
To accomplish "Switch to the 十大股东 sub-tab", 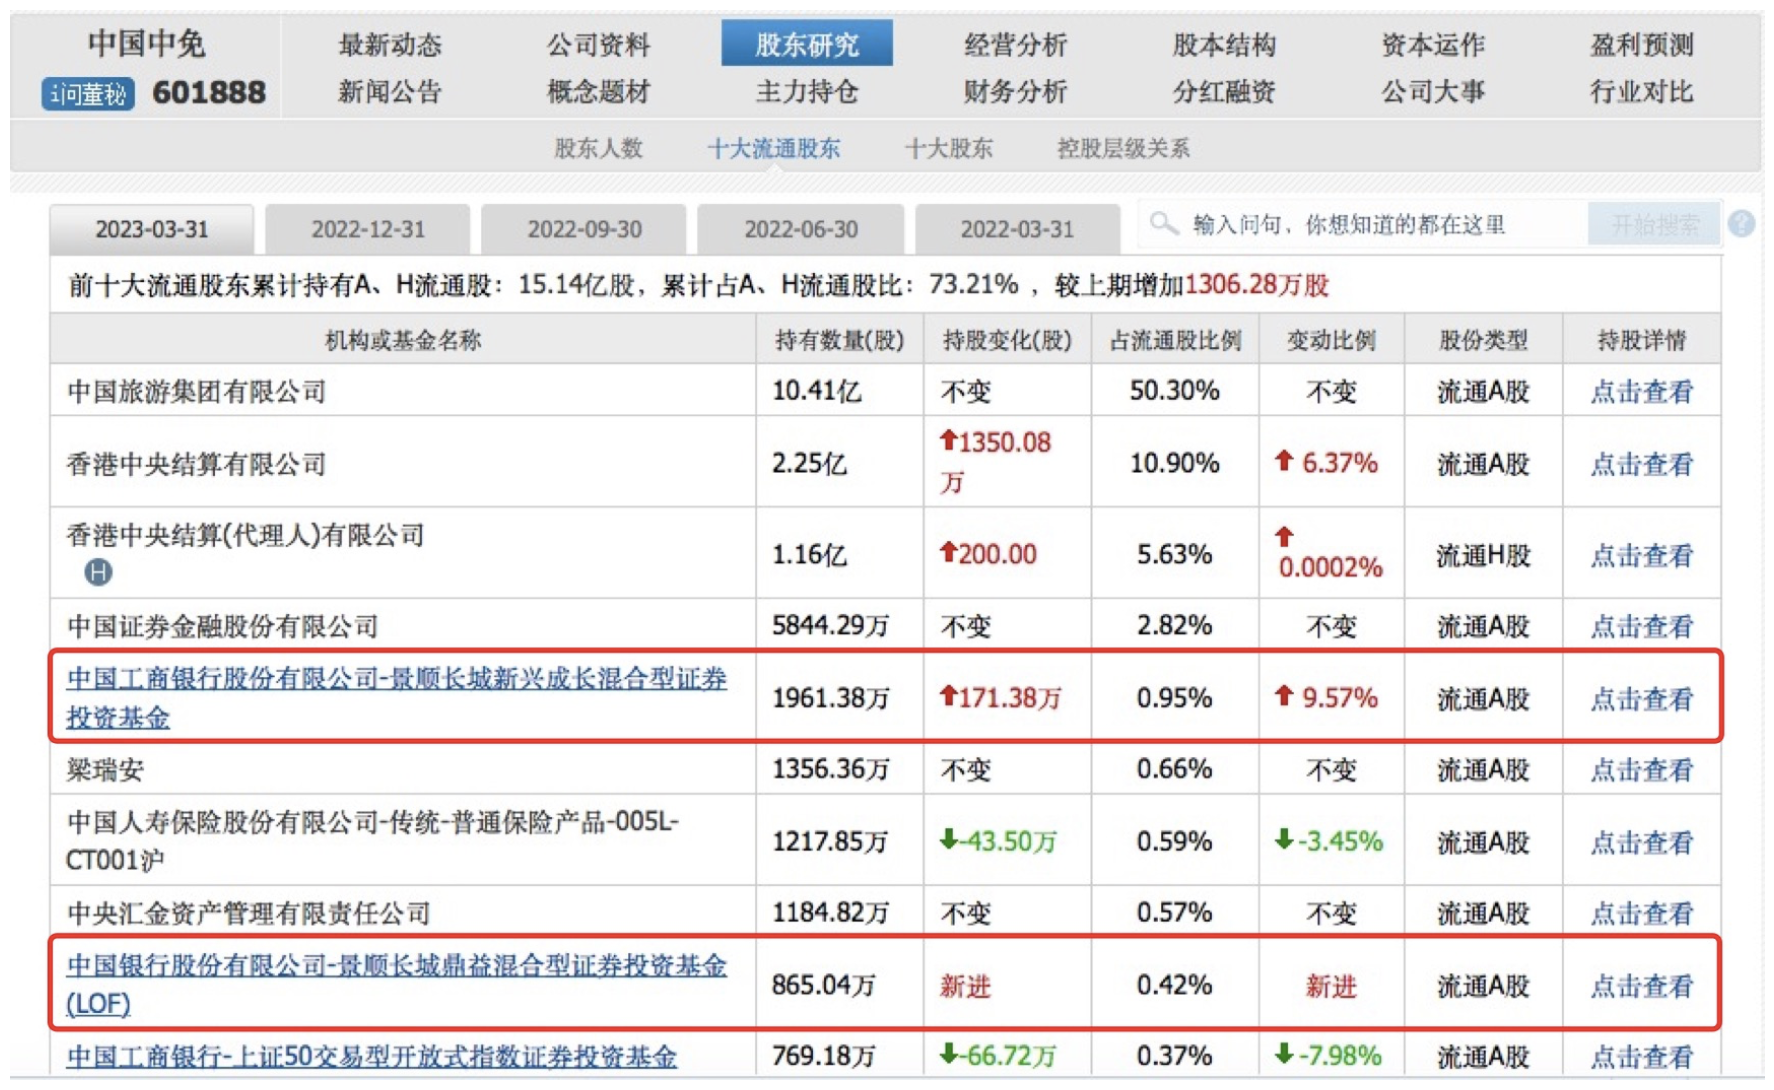I will point(948,148).
